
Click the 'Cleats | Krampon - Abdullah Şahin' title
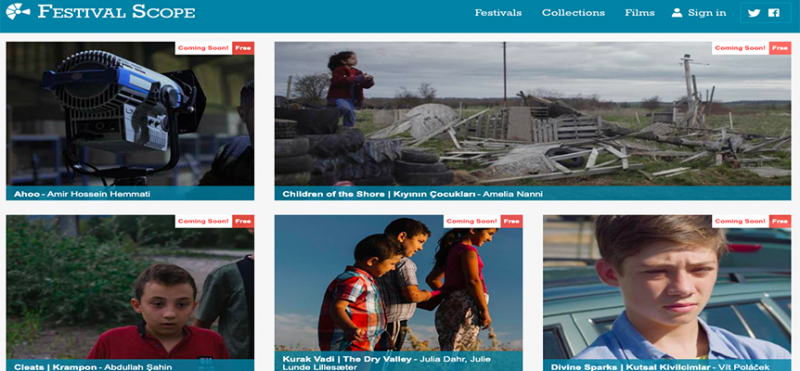(93, 367)
